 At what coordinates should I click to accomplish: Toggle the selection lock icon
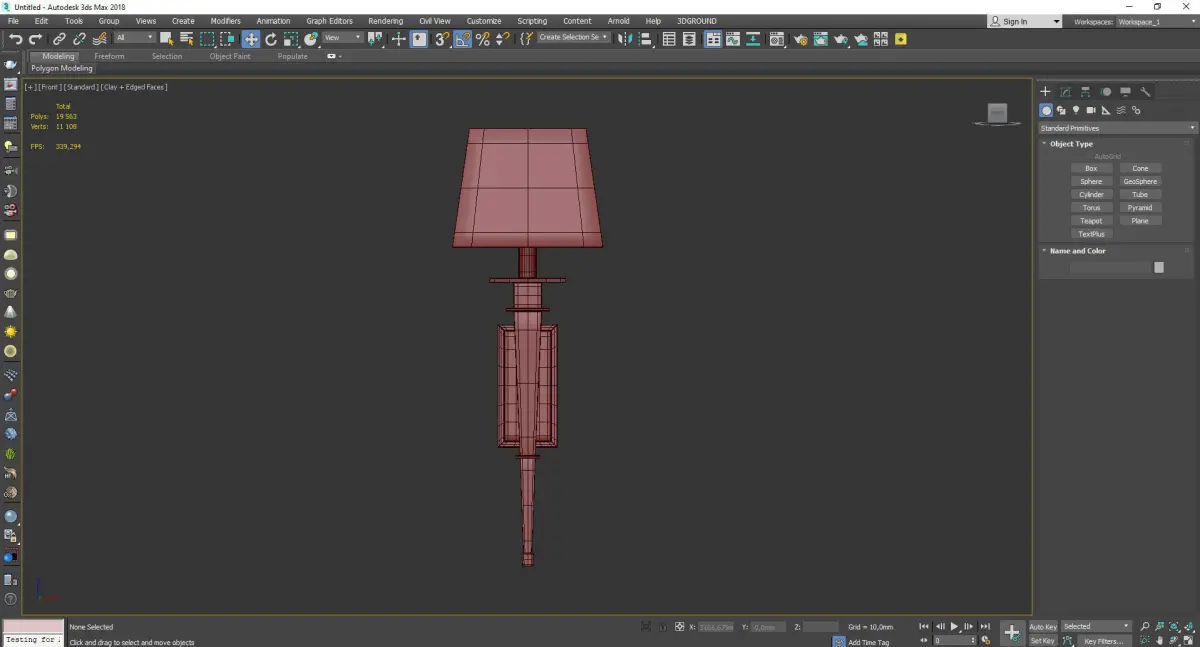point(663,626)
